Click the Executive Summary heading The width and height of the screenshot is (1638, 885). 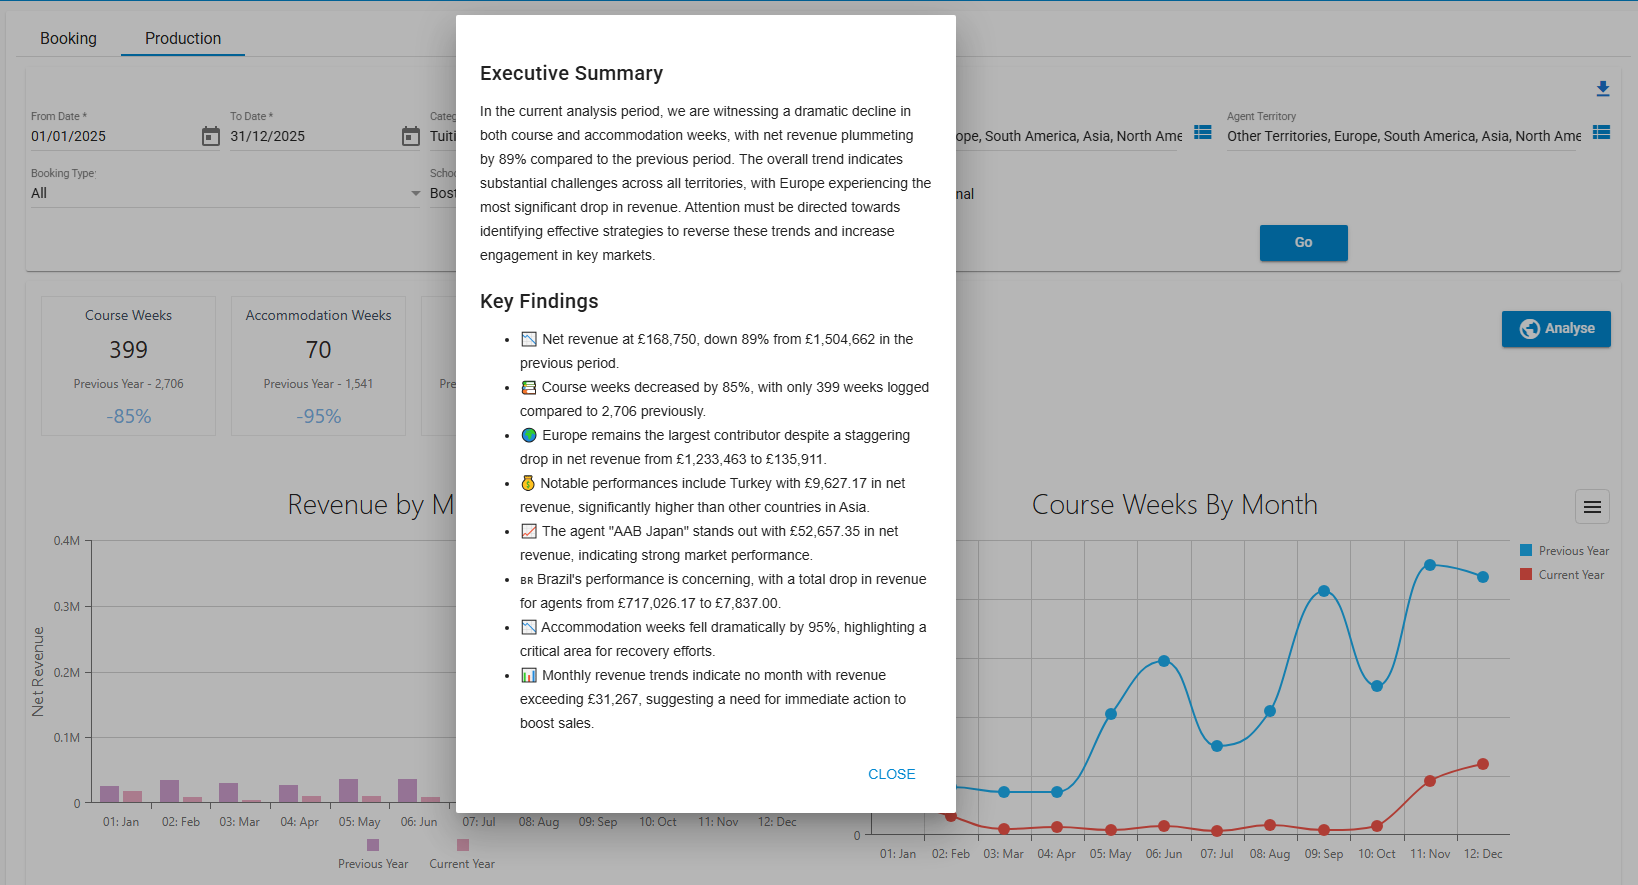(571, 73)
